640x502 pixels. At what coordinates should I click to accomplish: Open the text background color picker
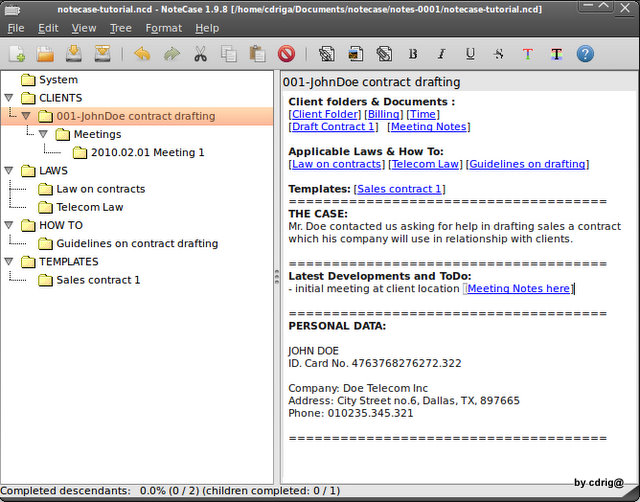556,54
